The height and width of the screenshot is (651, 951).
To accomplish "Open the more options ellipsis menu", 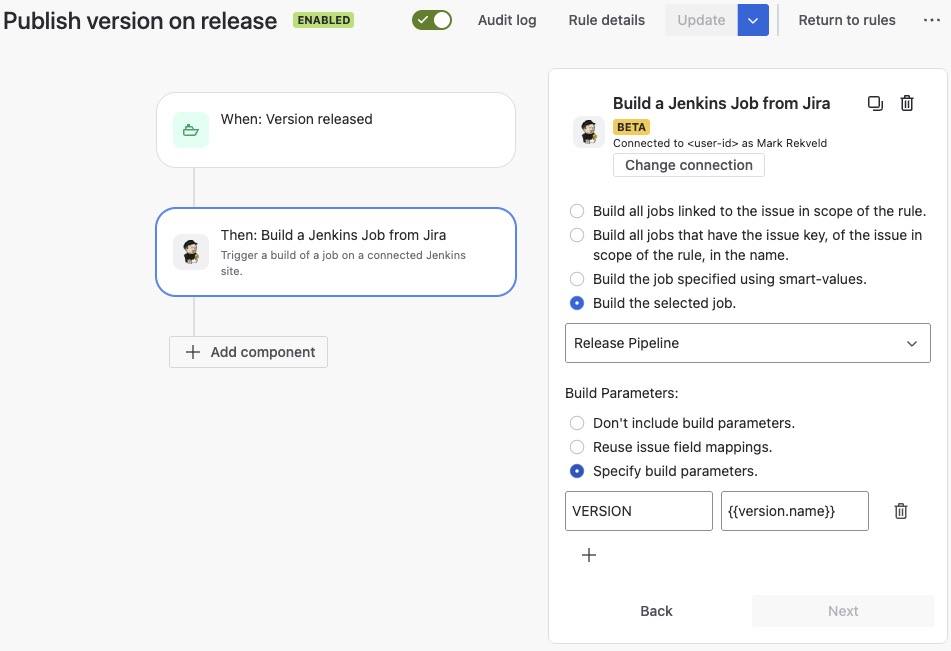I will point(932,20).
